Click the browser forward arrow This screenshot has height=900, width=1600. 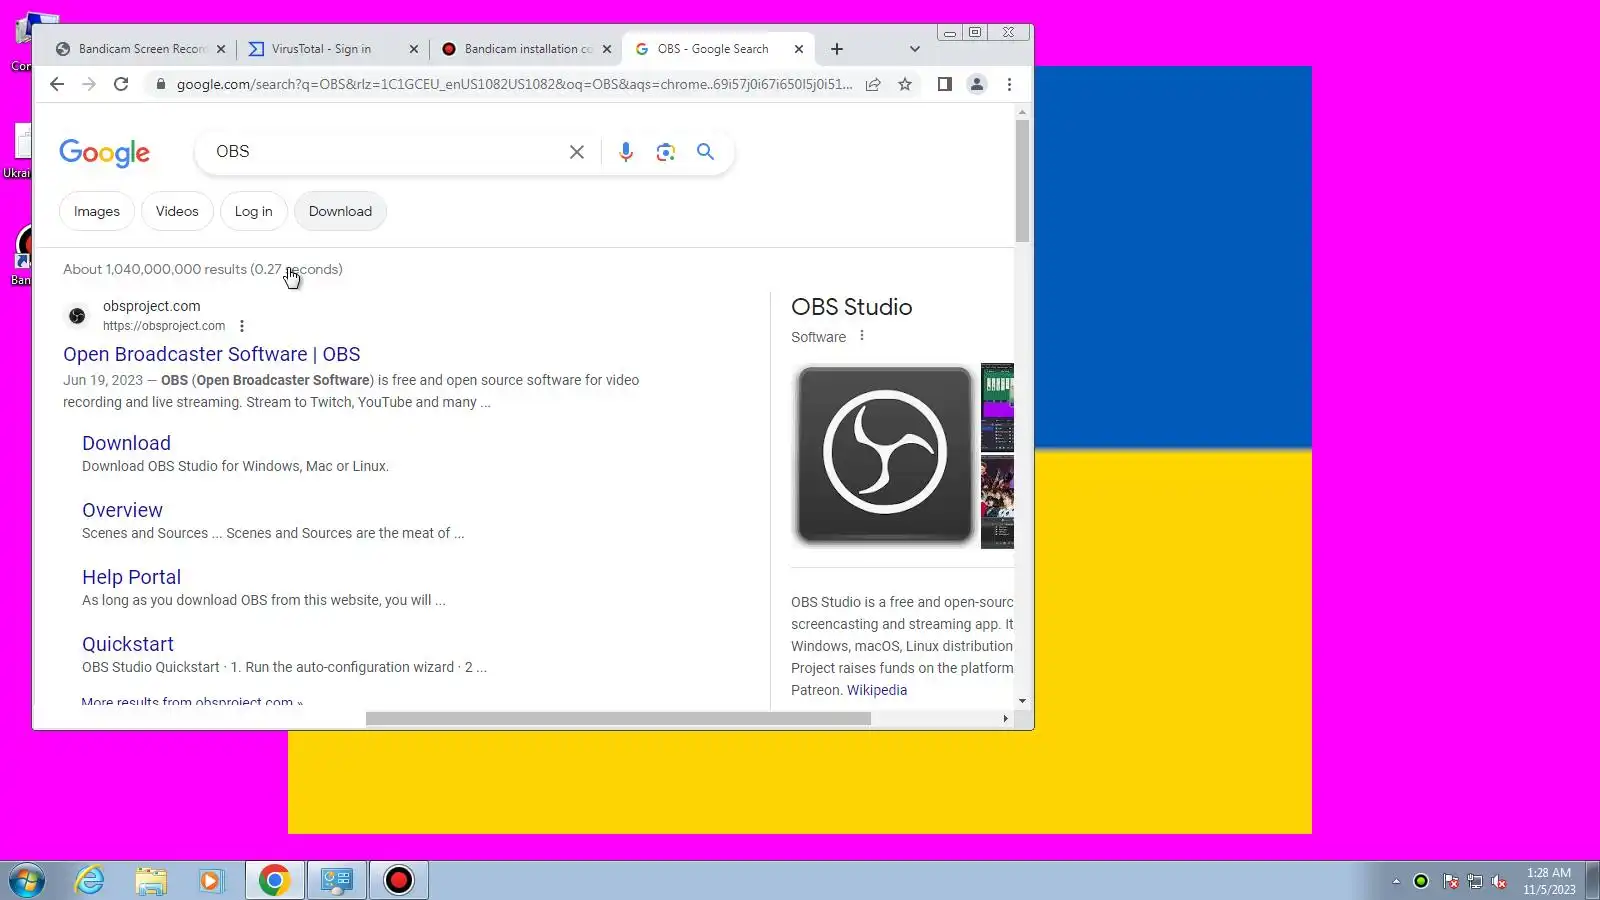pos(89,84)
